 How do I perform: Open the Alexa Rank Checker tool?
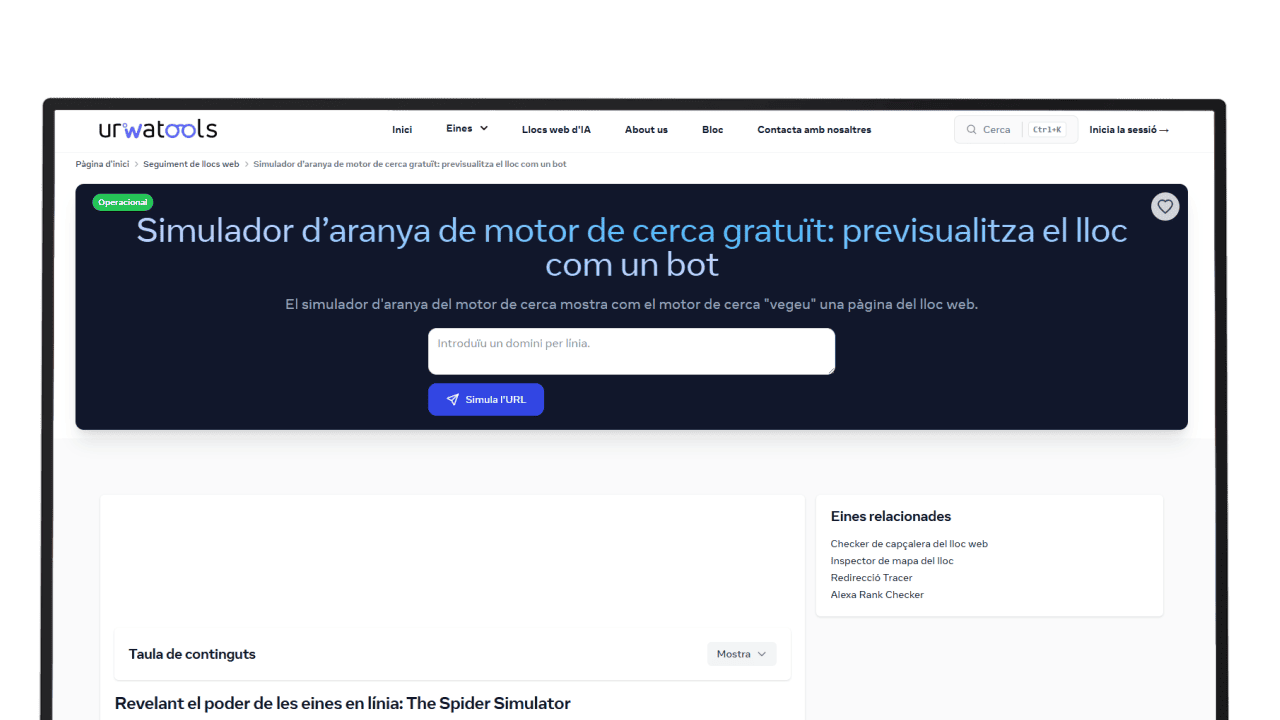877,595
